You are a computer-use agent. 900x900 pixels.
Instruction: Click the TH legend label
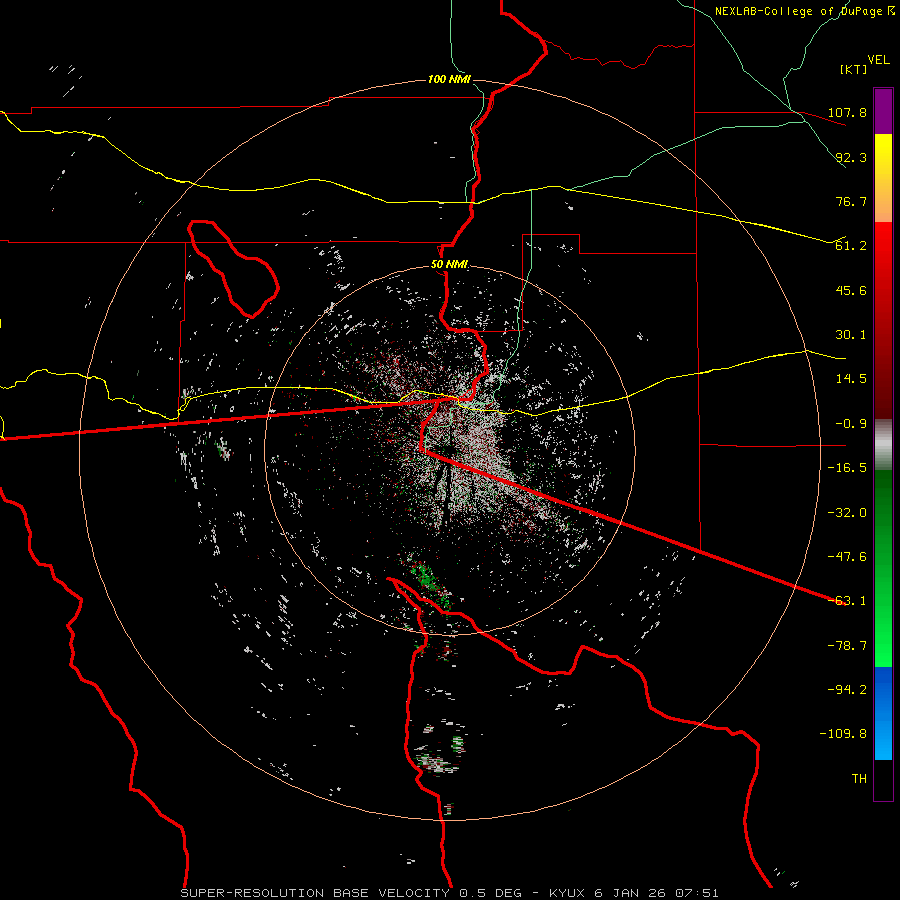coord(859,779)
